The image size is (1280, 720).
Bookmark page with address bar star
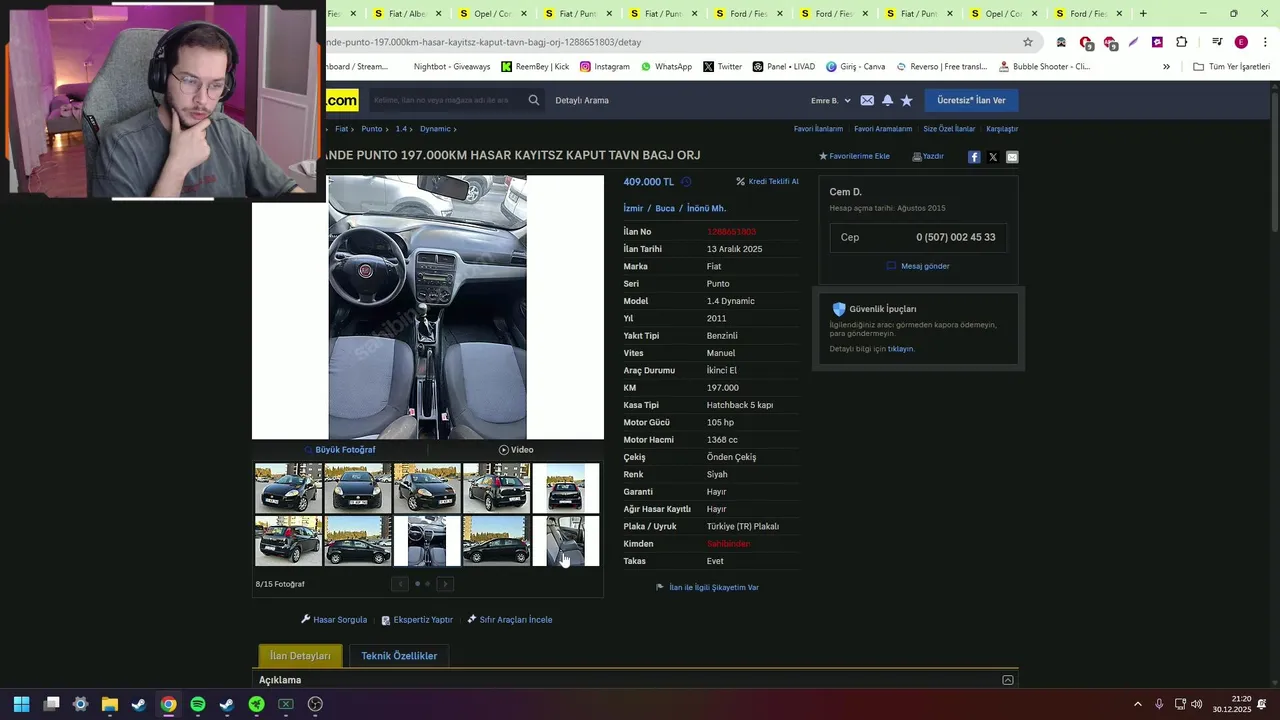pos(1027,42)
